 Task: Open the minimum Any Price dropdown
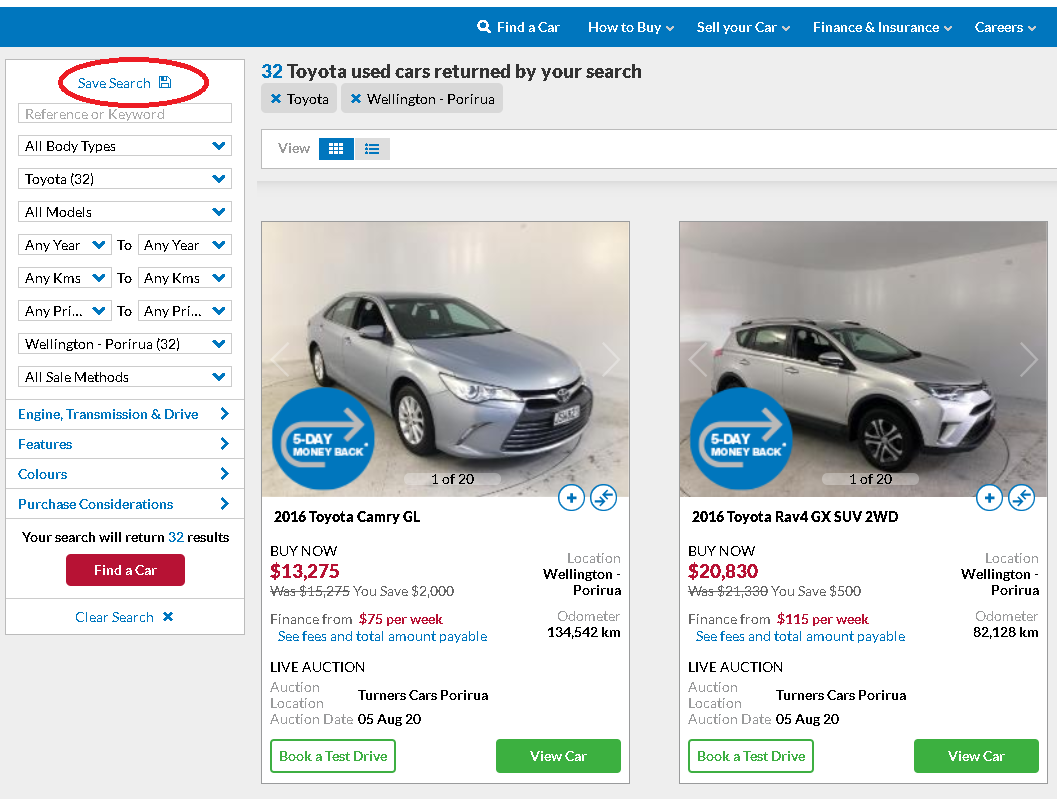(65, 311)
